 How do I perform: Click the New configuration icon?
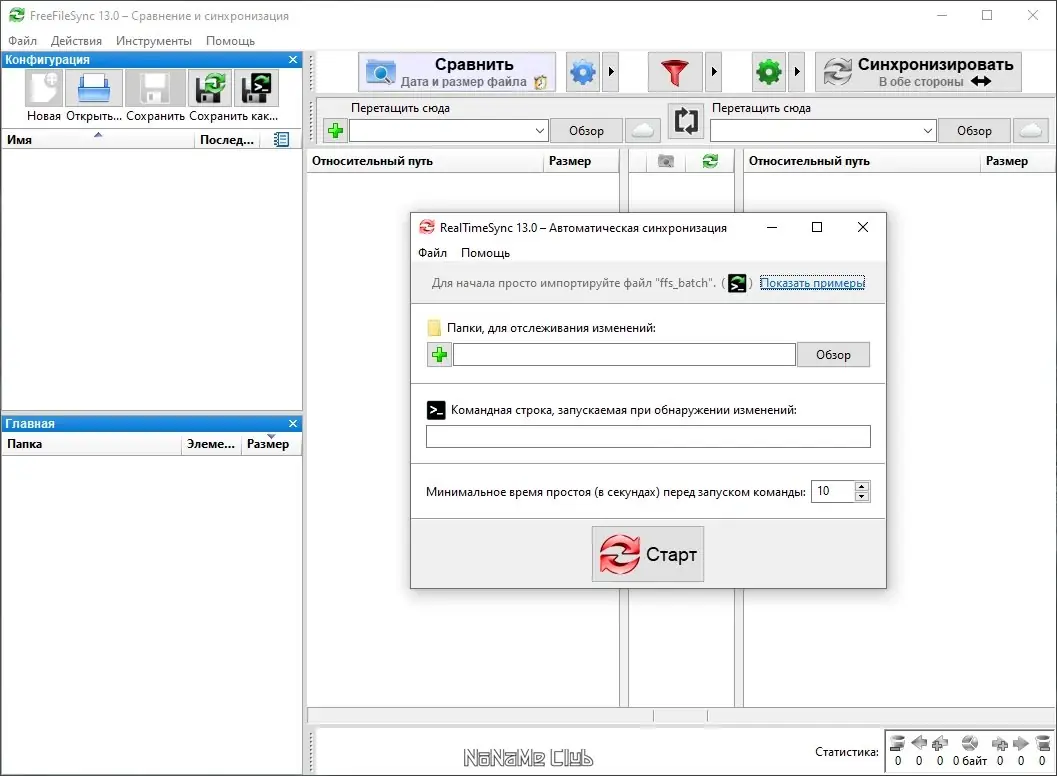[44, 88]
